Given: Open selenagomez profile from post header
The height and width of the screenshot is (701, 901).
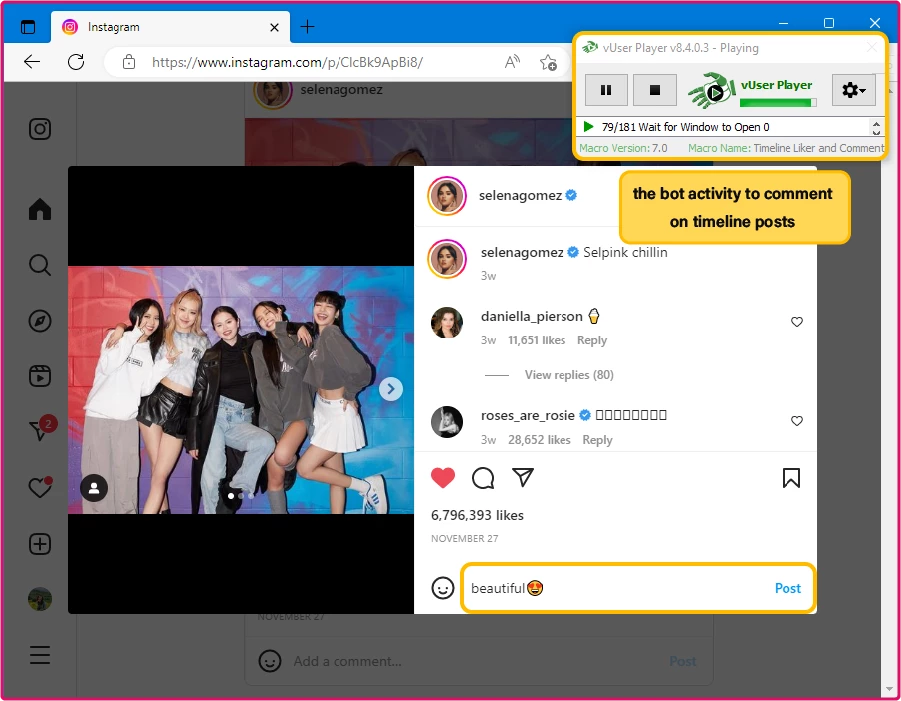Looking at the screenshot, I should [520, 195].
